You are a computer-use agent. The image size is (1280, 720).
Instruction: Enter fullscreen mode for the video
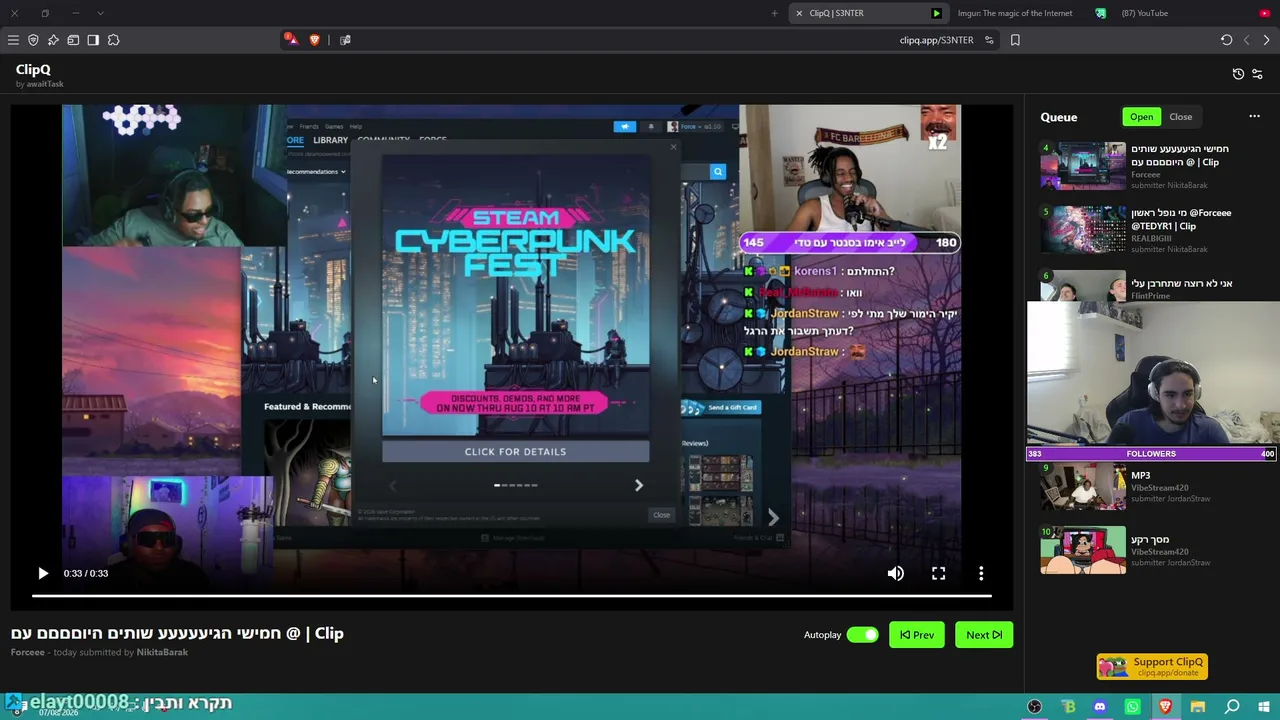click(938, 573)
